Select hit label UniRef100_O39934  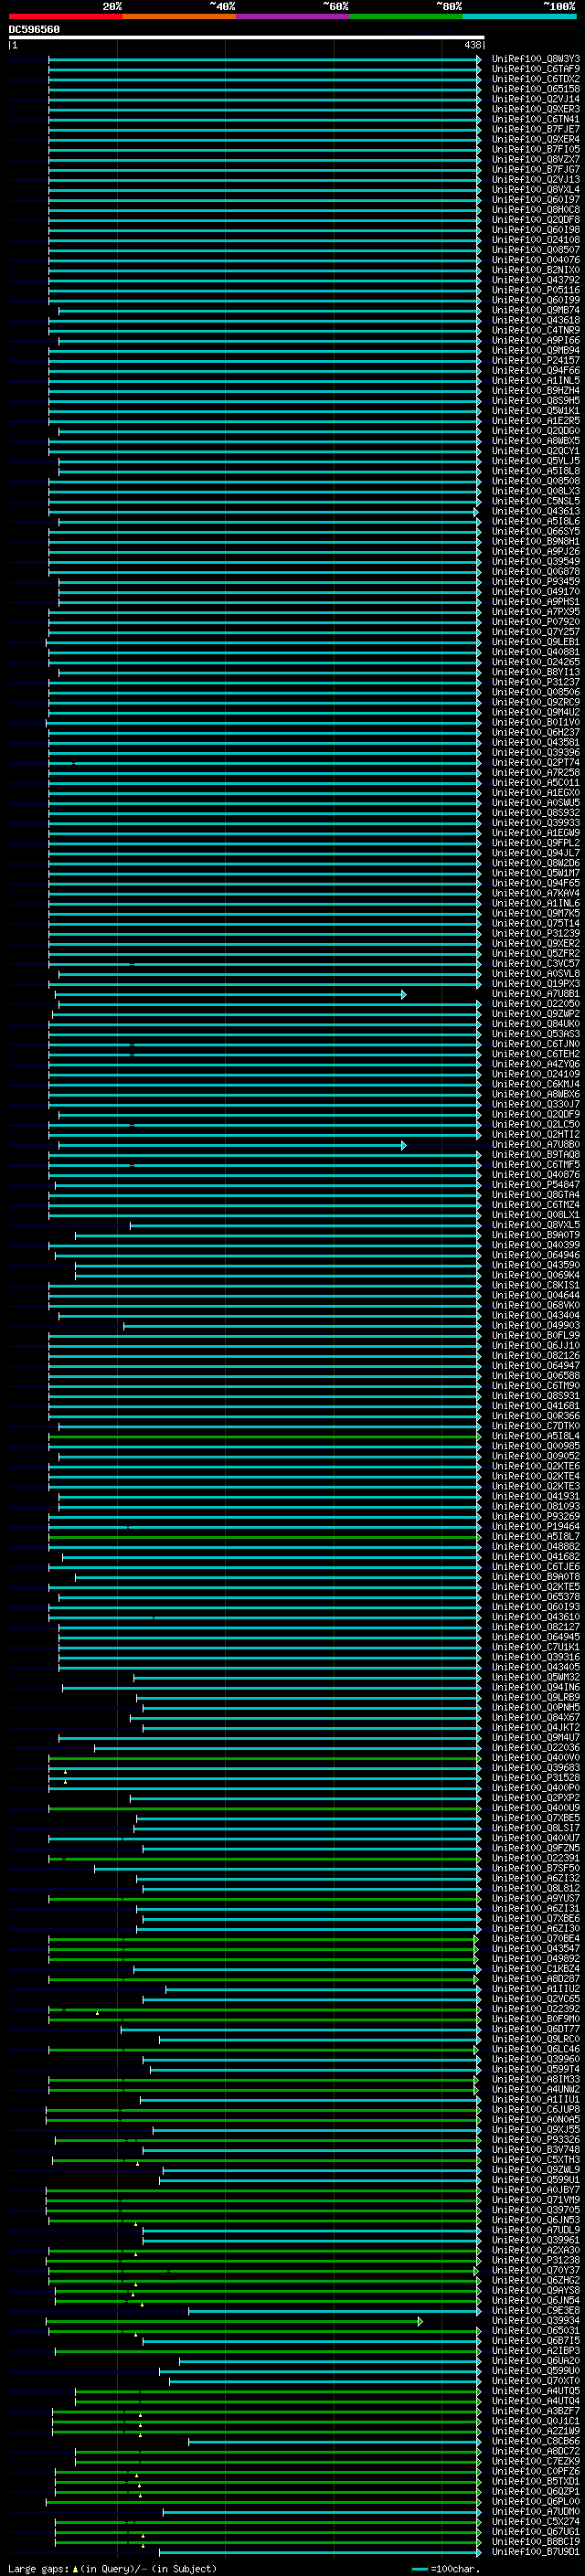[x=536, y=2320]
